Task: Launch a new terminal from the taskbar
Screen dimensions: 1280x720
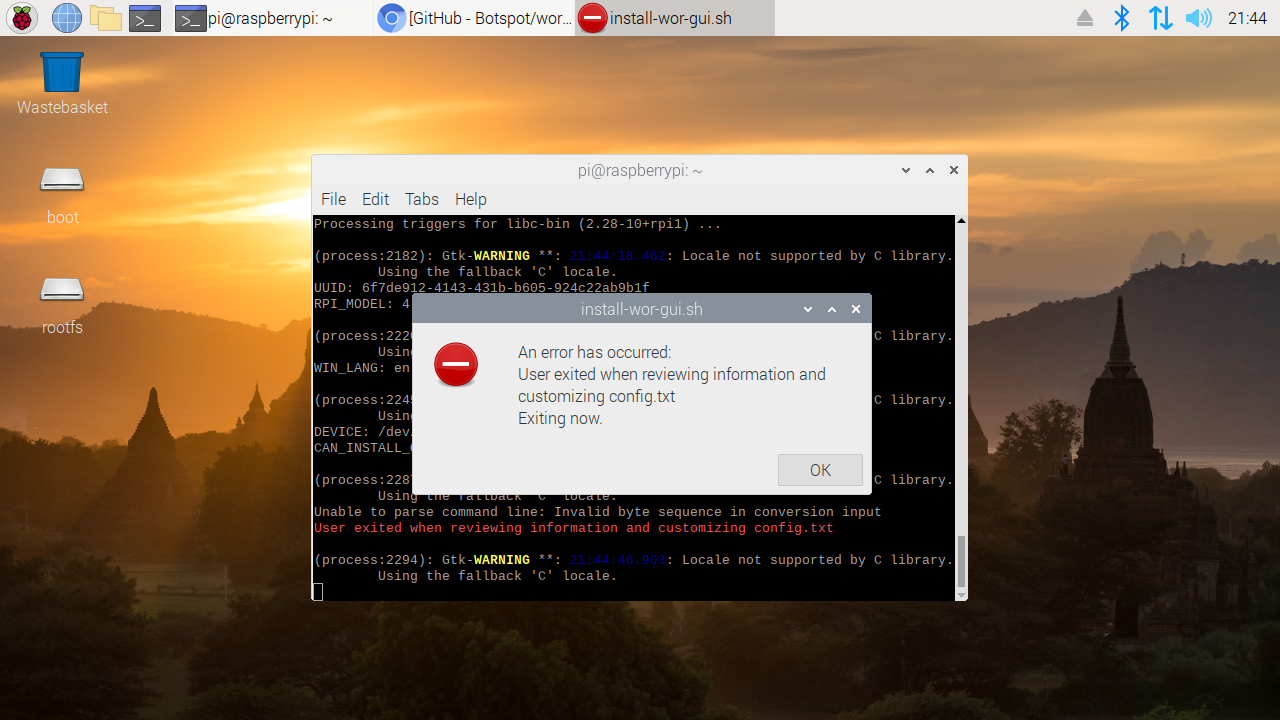Action: click(145, 17)
